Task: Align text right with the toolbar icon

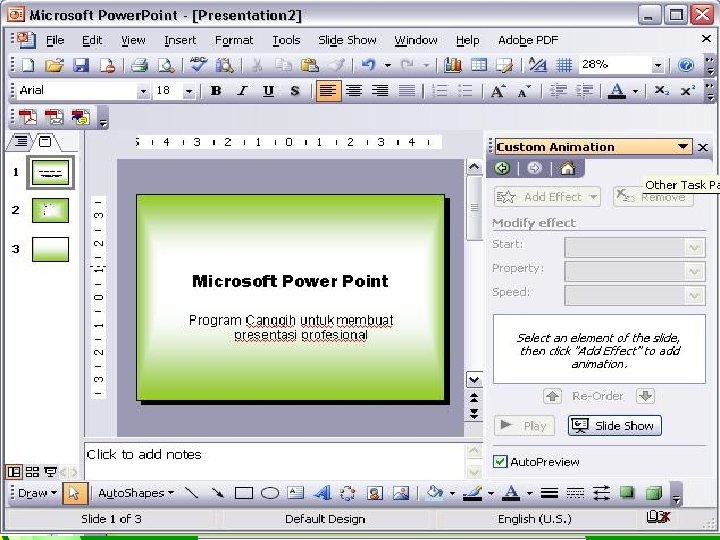Action: pos(380,91)
